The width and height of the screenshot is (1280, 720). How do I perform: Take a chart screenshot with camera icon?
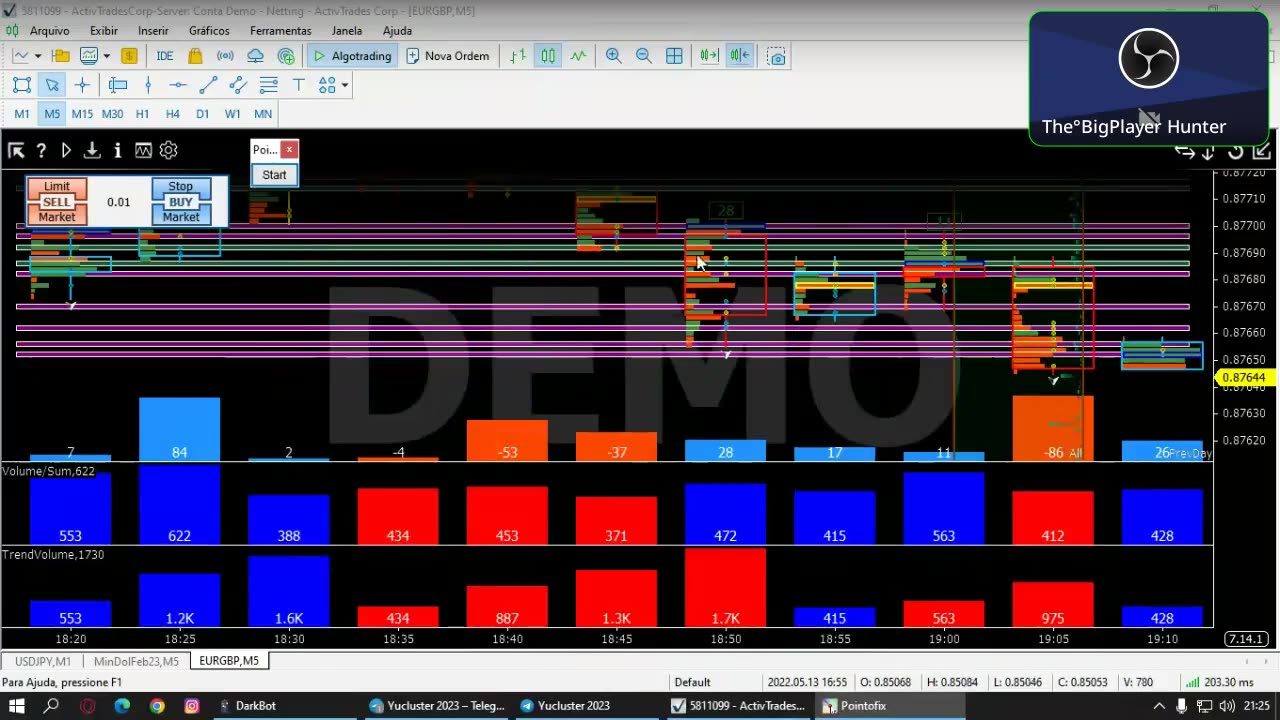(x=777, y=56)
